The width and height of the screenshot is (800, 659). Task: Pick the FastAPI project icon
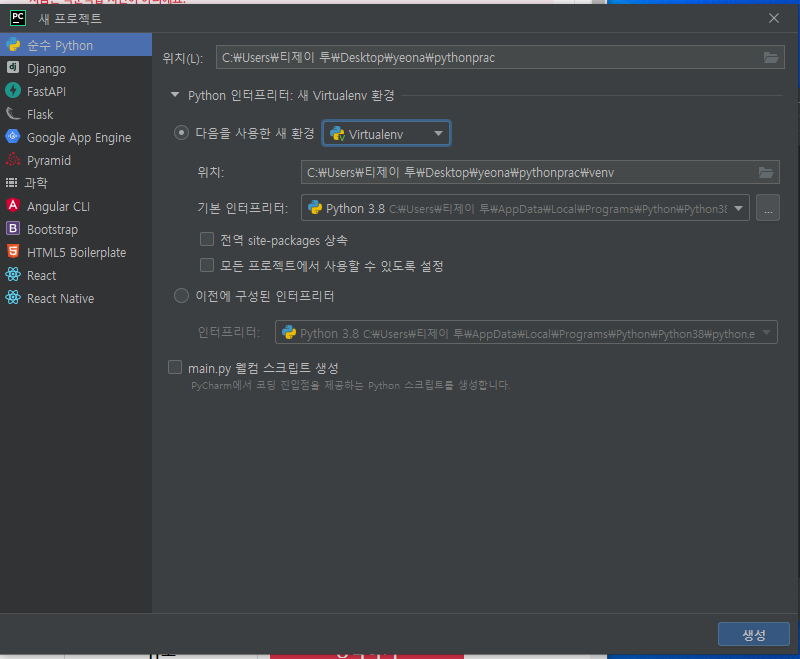pos(13,91)
